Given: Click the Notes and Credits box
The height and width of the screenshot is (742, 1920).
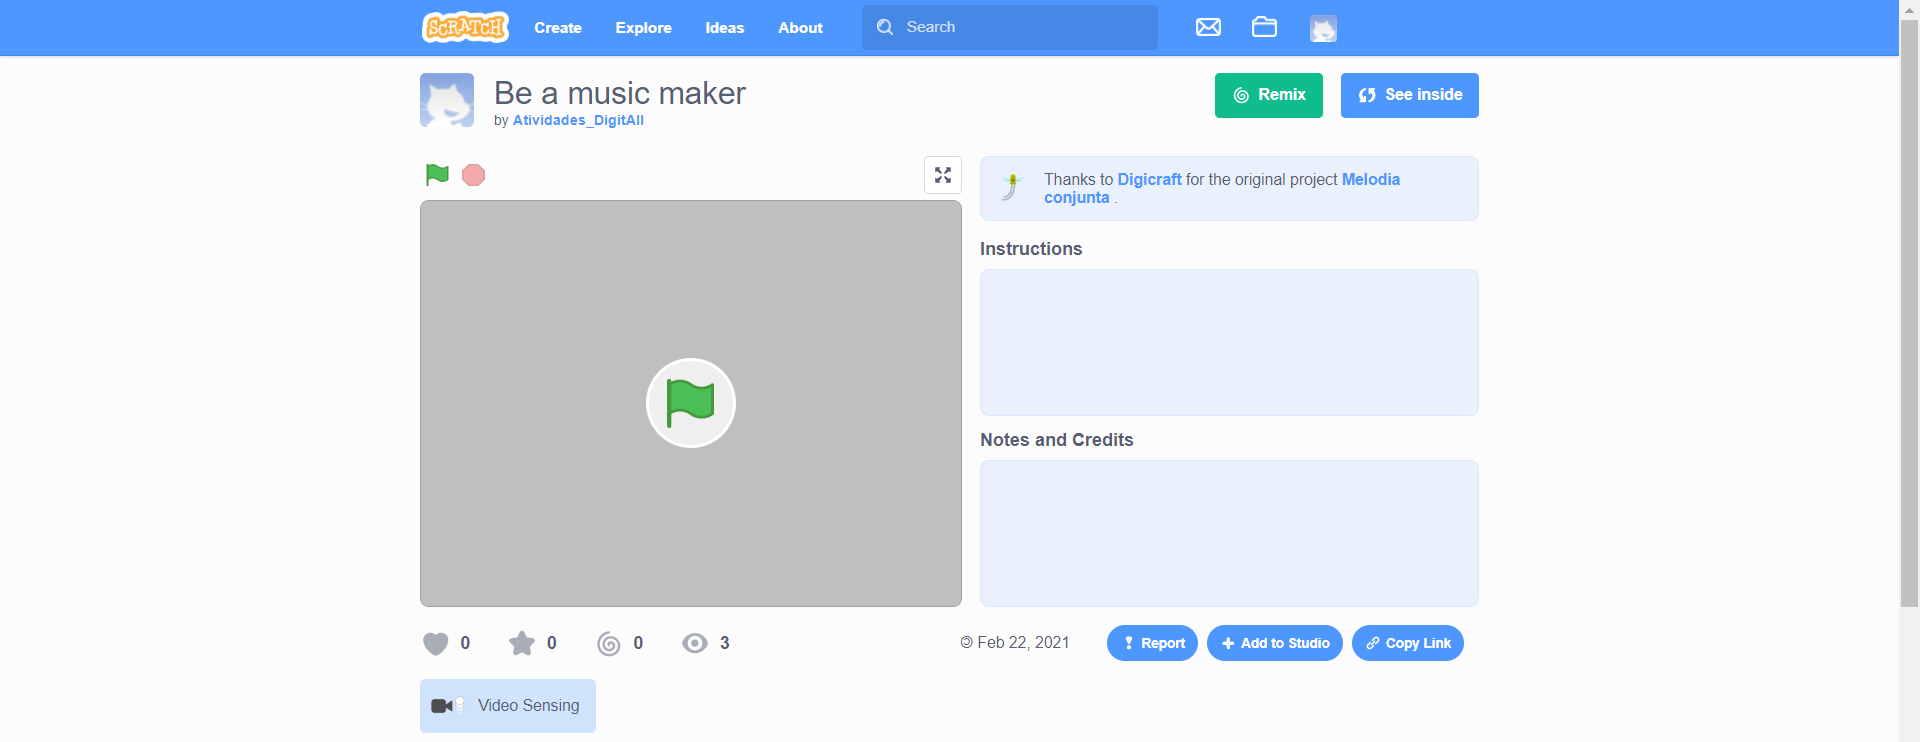Looking at the screenshot, I should point(1229,533).
